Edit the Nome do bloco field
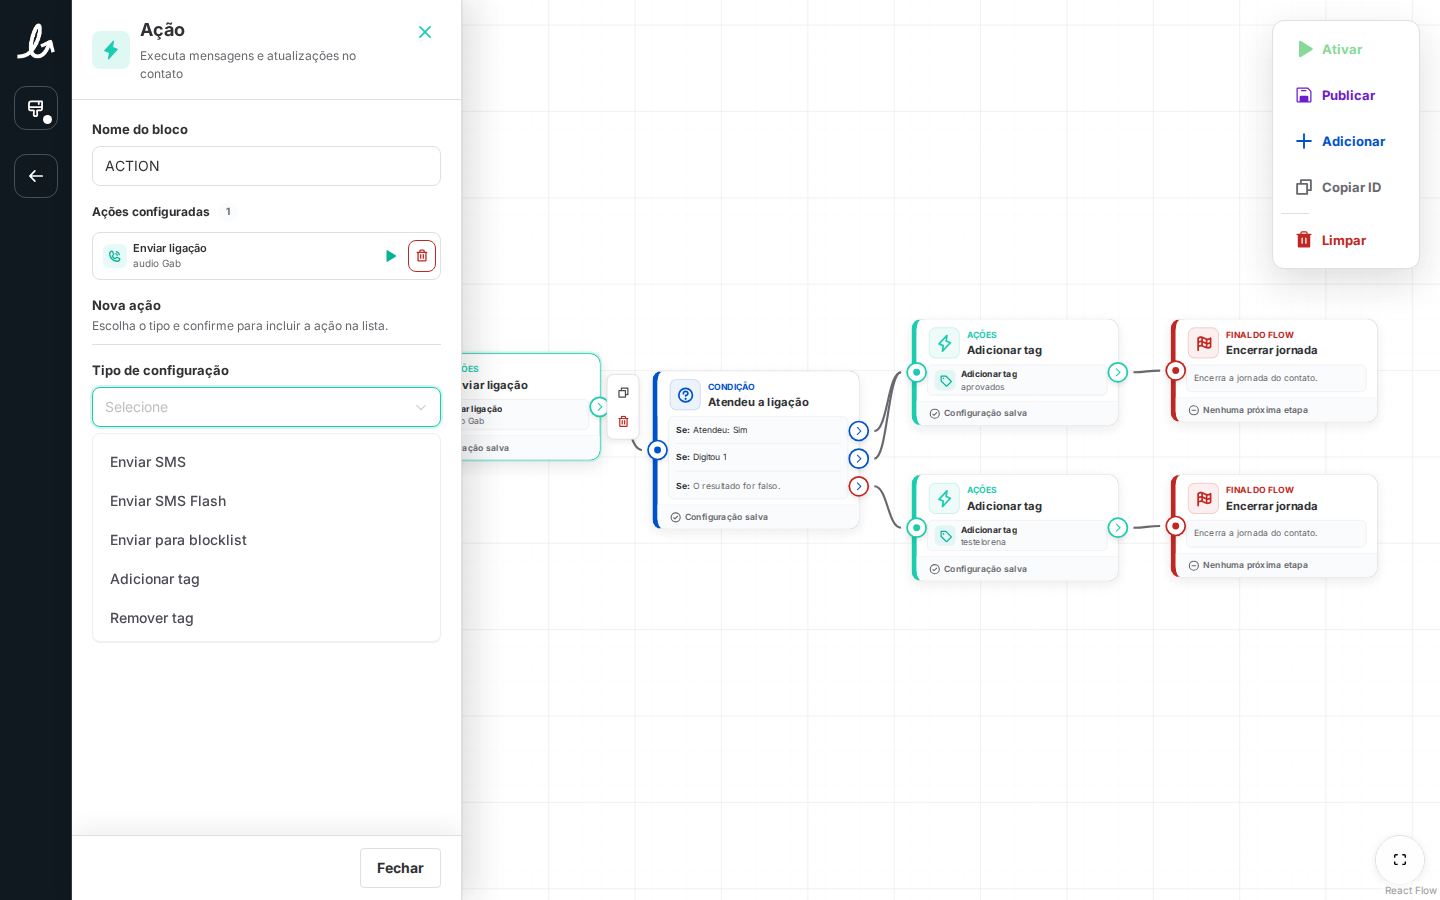 click(266, 166)
